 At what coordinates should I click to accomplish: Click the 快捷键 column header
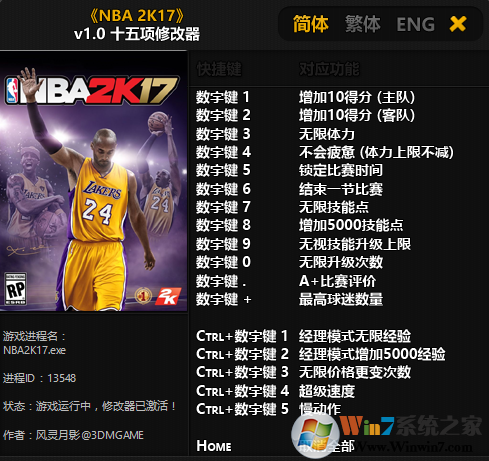(219, 69)
